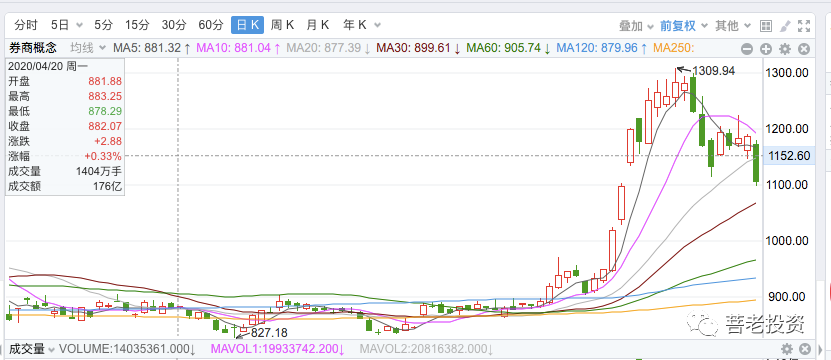831x360 pixels.
Task: Click the 最低 878.29 row
Action: [65, 111]
